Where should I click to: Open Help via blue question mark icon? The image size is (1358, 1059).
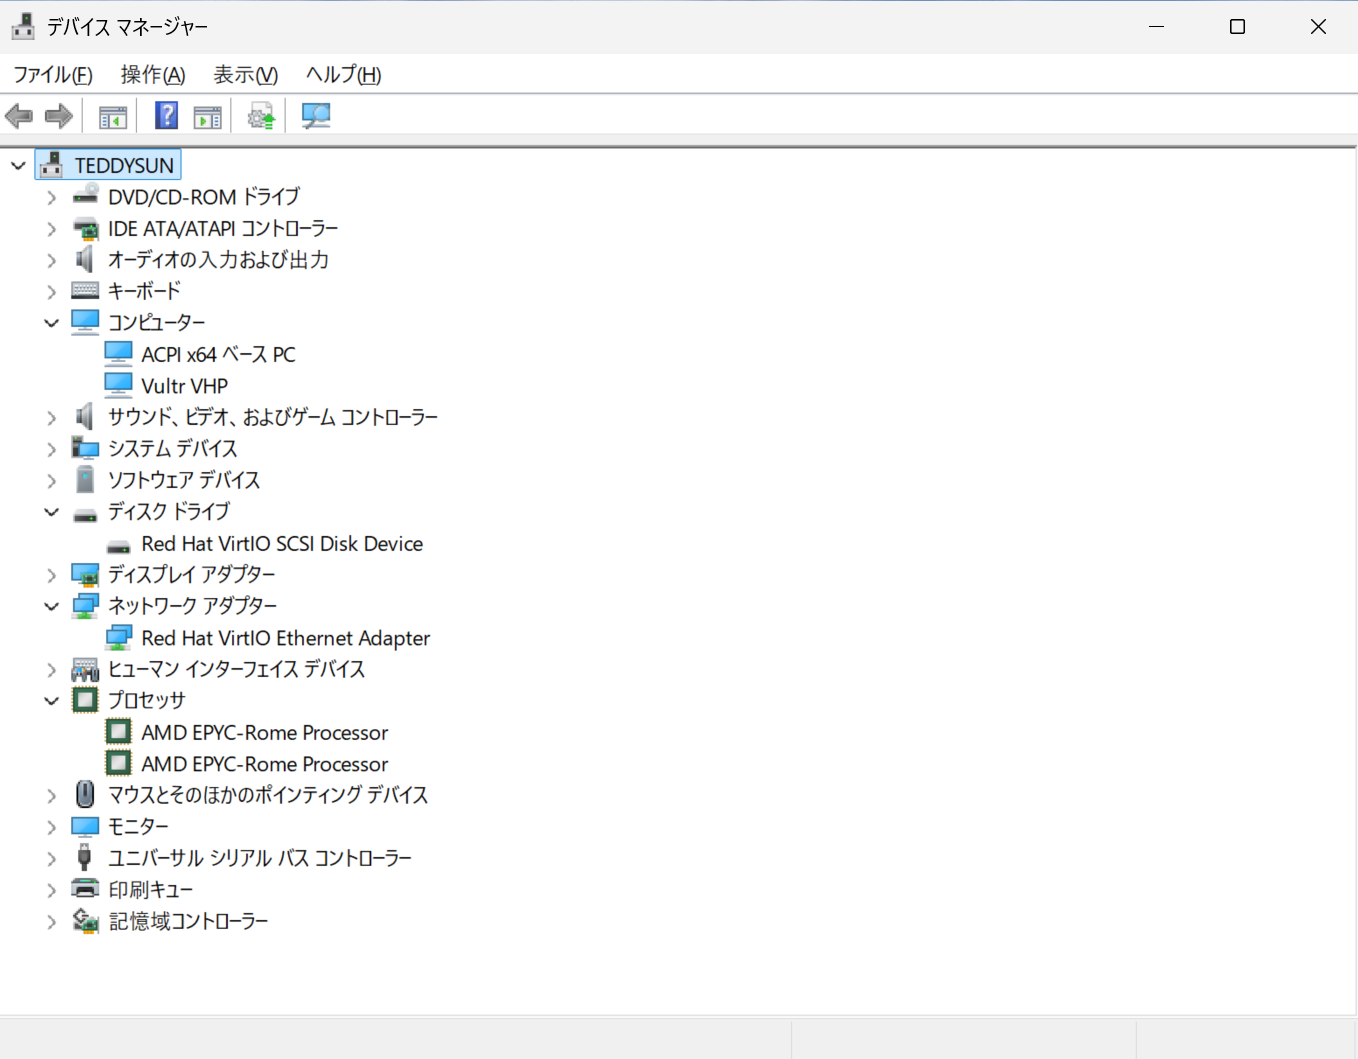point(167,116)
